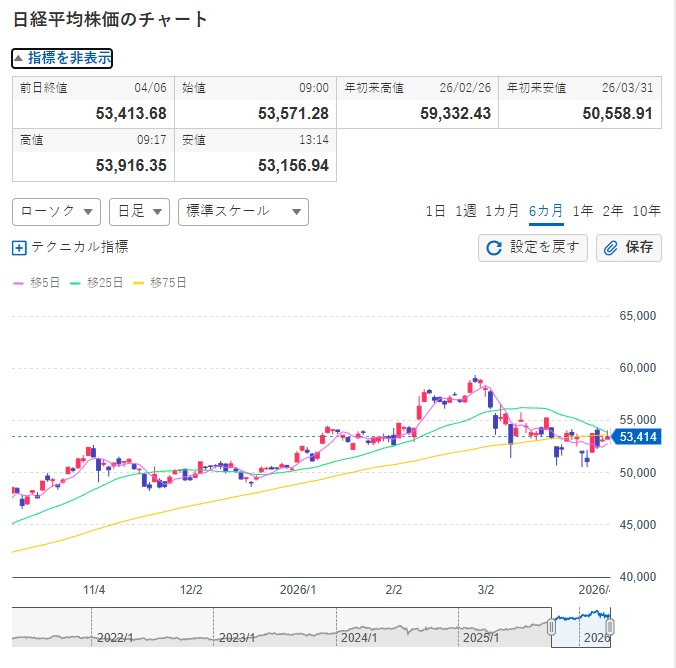The width and height of the screenshot is (676, 668).
Task: Select the 1週 range tab
Action: click(466, 211)
